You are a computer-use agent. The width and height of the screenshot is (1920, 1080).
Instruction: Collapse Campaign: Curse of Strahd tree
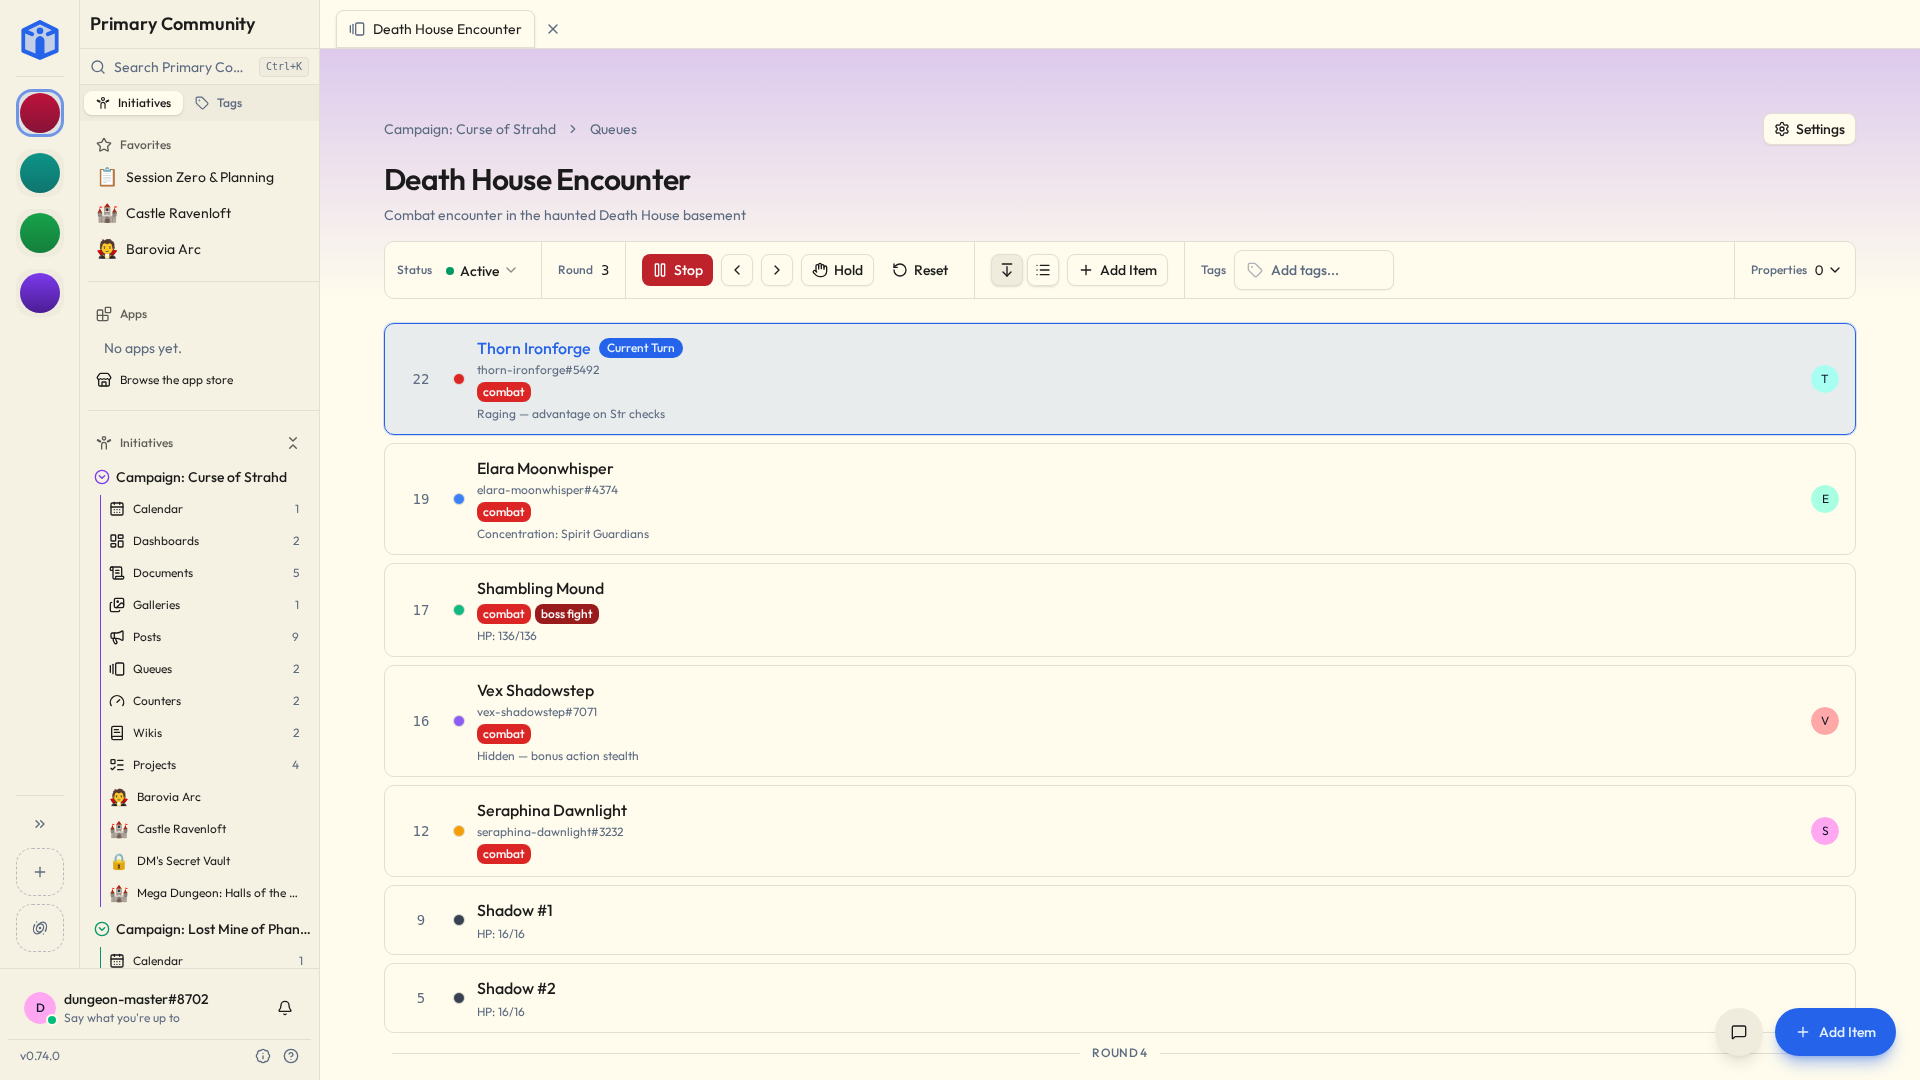[x=102, y=477]
